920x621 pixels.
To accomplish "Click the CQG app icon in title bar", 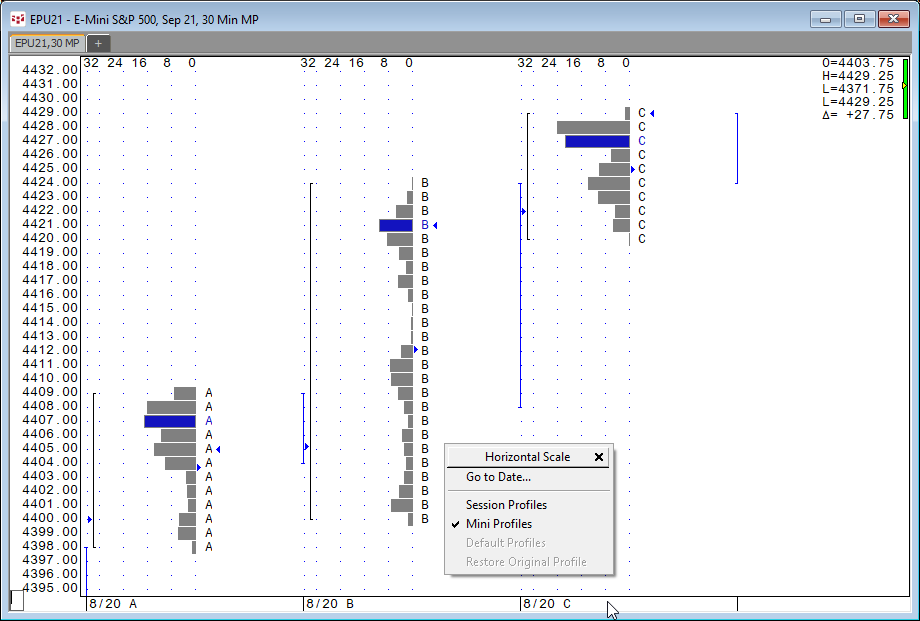I will 17,19.
